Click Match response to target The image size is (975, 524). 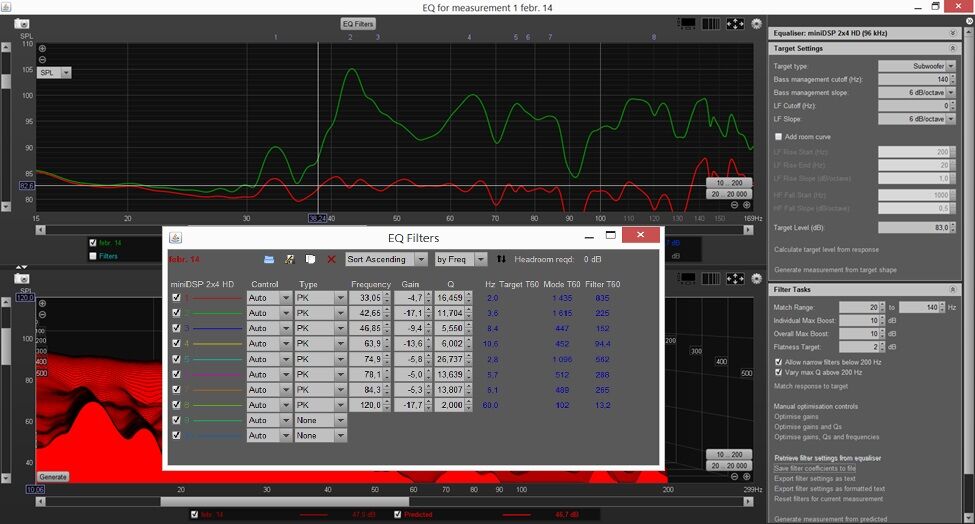(x=810, y=386)
